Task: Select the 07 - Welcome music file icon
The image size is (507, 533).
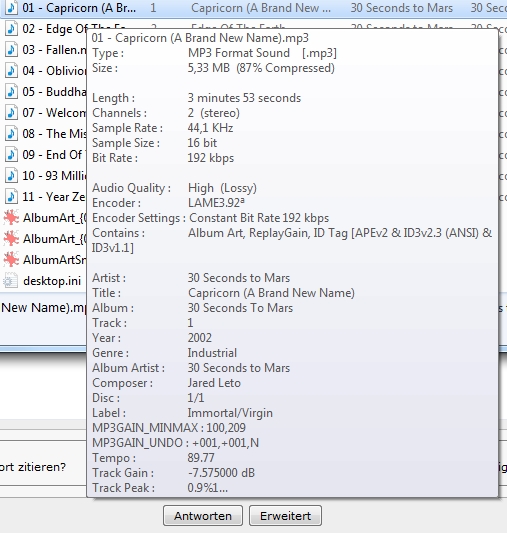Action: click(11, 113)
